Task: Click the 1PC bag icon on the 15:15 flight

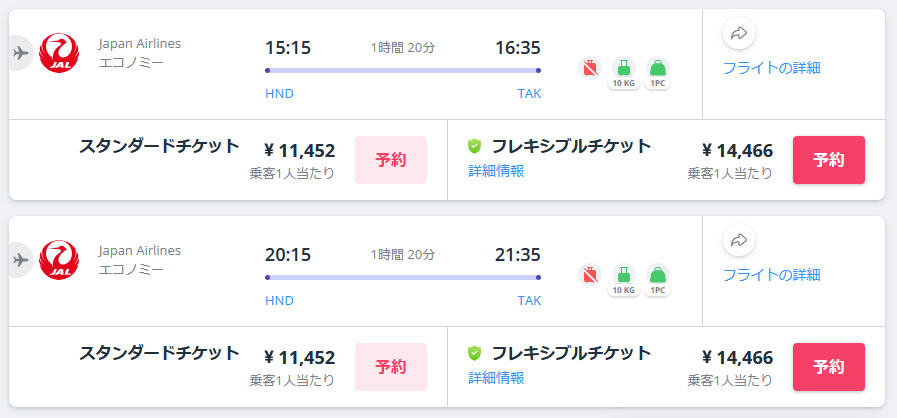Action: [x=658, y=70]
